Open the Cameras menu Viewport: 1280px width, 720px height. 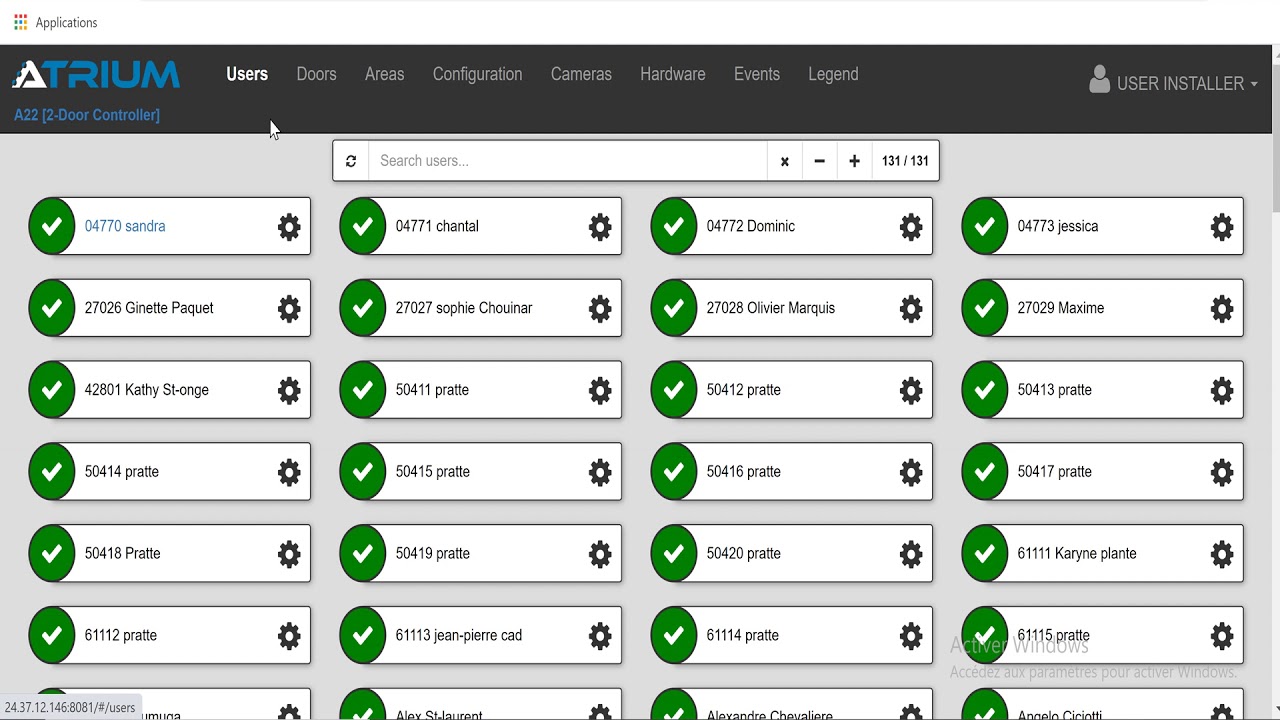581,74
